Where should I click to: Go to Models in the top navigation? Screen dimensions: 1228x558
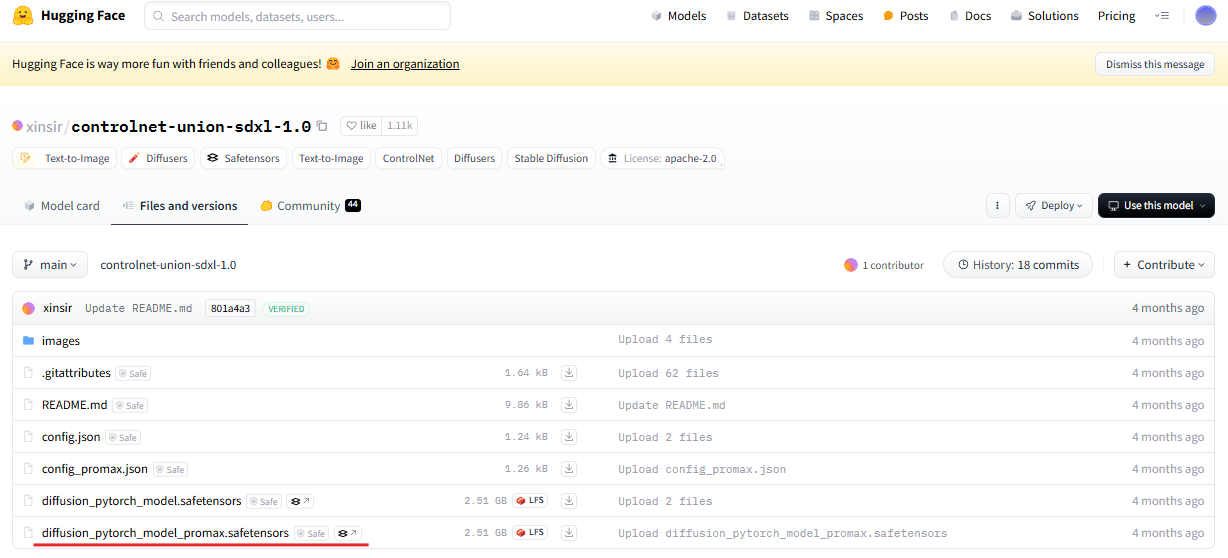point(678,16)
